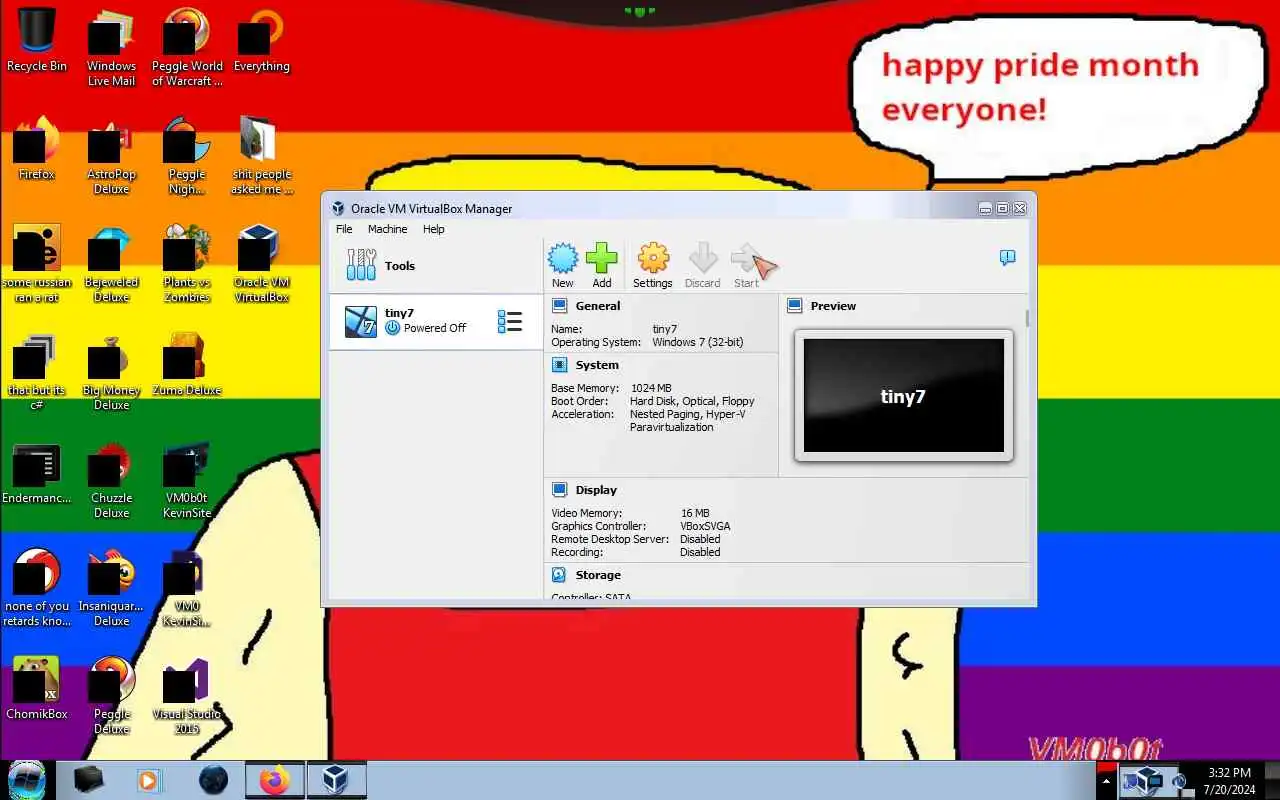Screen dimensions: 1280x800
Task: Select Visual Studio 2015 desktop icon
Action: tap(187, 696)
